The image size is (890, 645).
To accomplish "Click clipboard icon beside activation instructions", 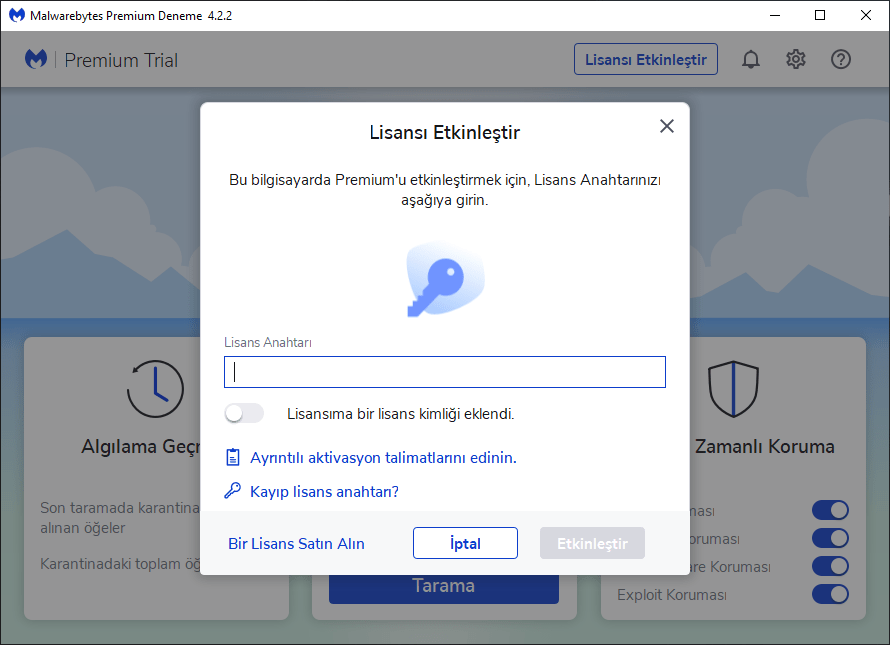I will (x=233, y=457).
